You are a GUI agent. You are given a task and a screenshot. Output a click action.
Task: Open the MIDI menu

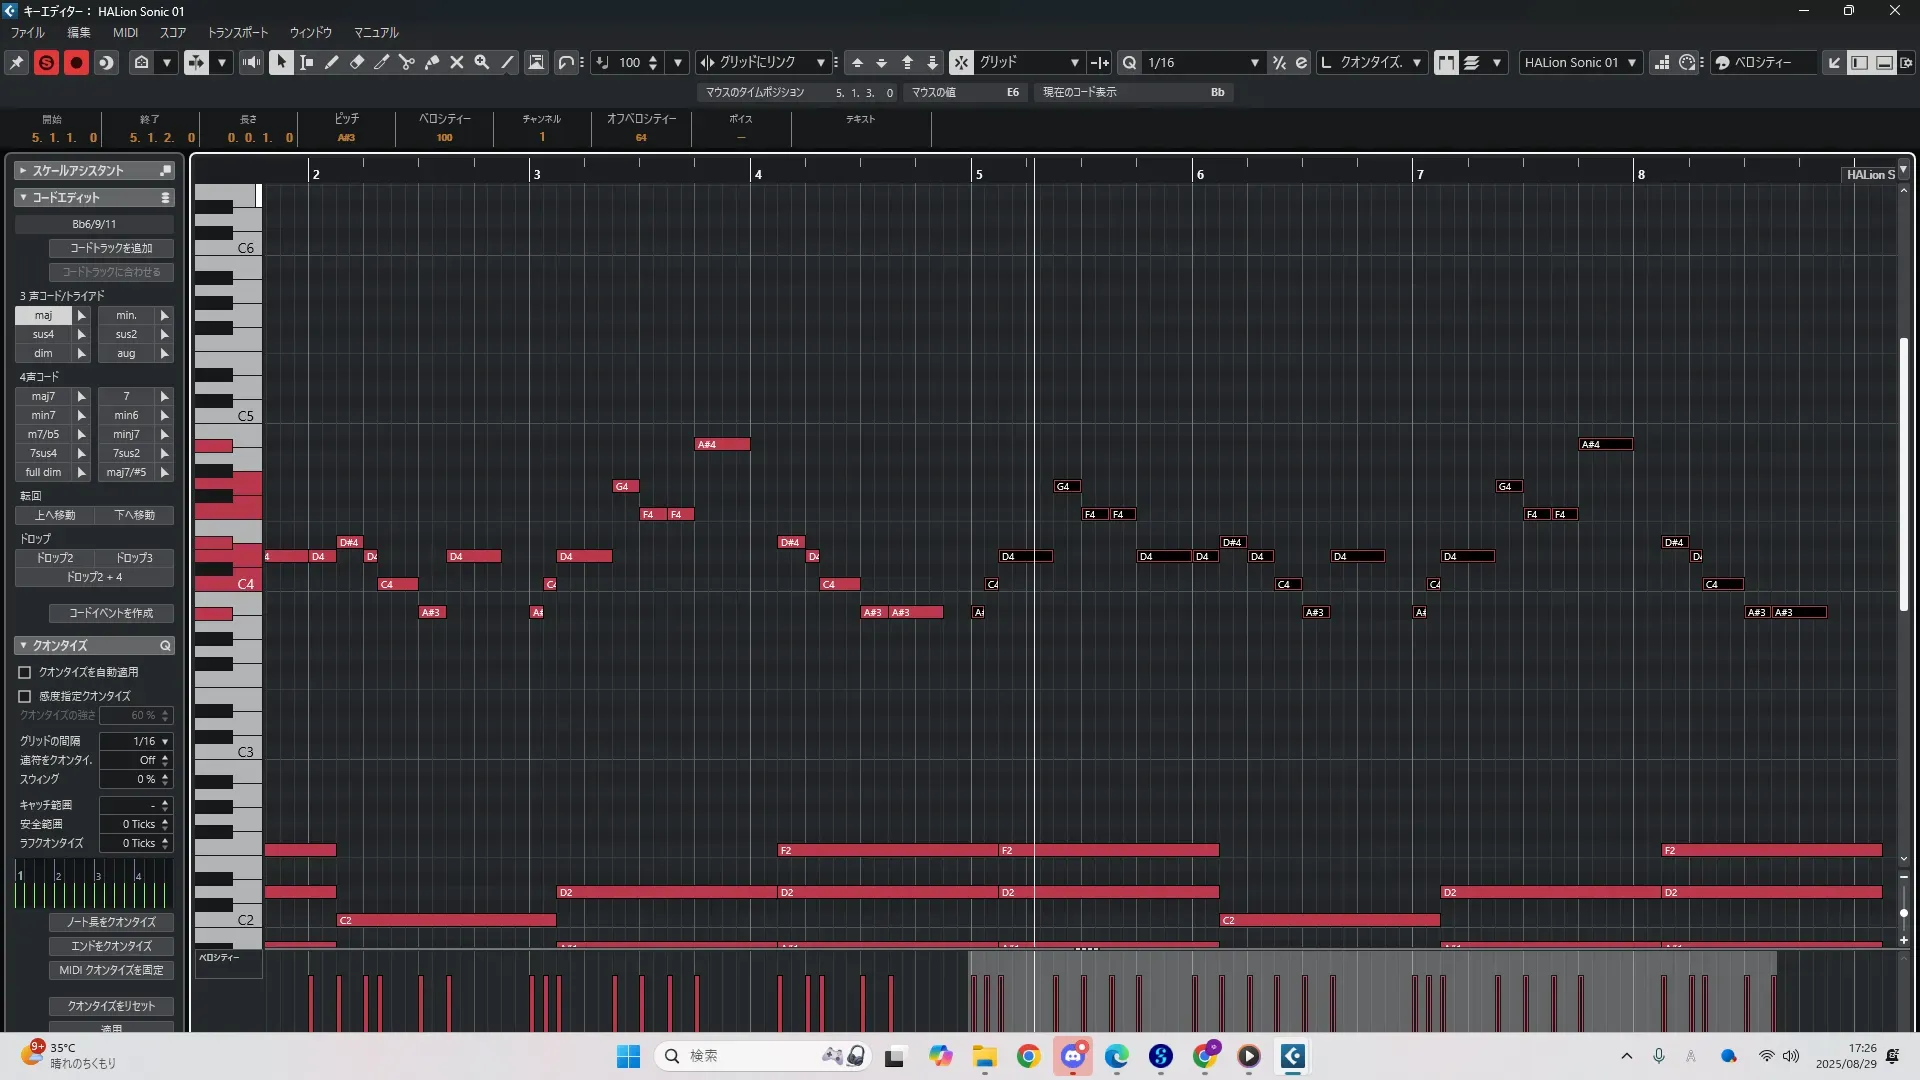tap(125, 33)
